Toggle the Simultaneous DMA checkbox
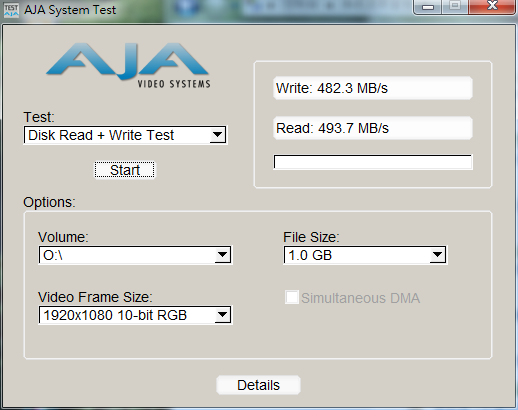Screen dimensions: 518x410 (x=292, y=297)
